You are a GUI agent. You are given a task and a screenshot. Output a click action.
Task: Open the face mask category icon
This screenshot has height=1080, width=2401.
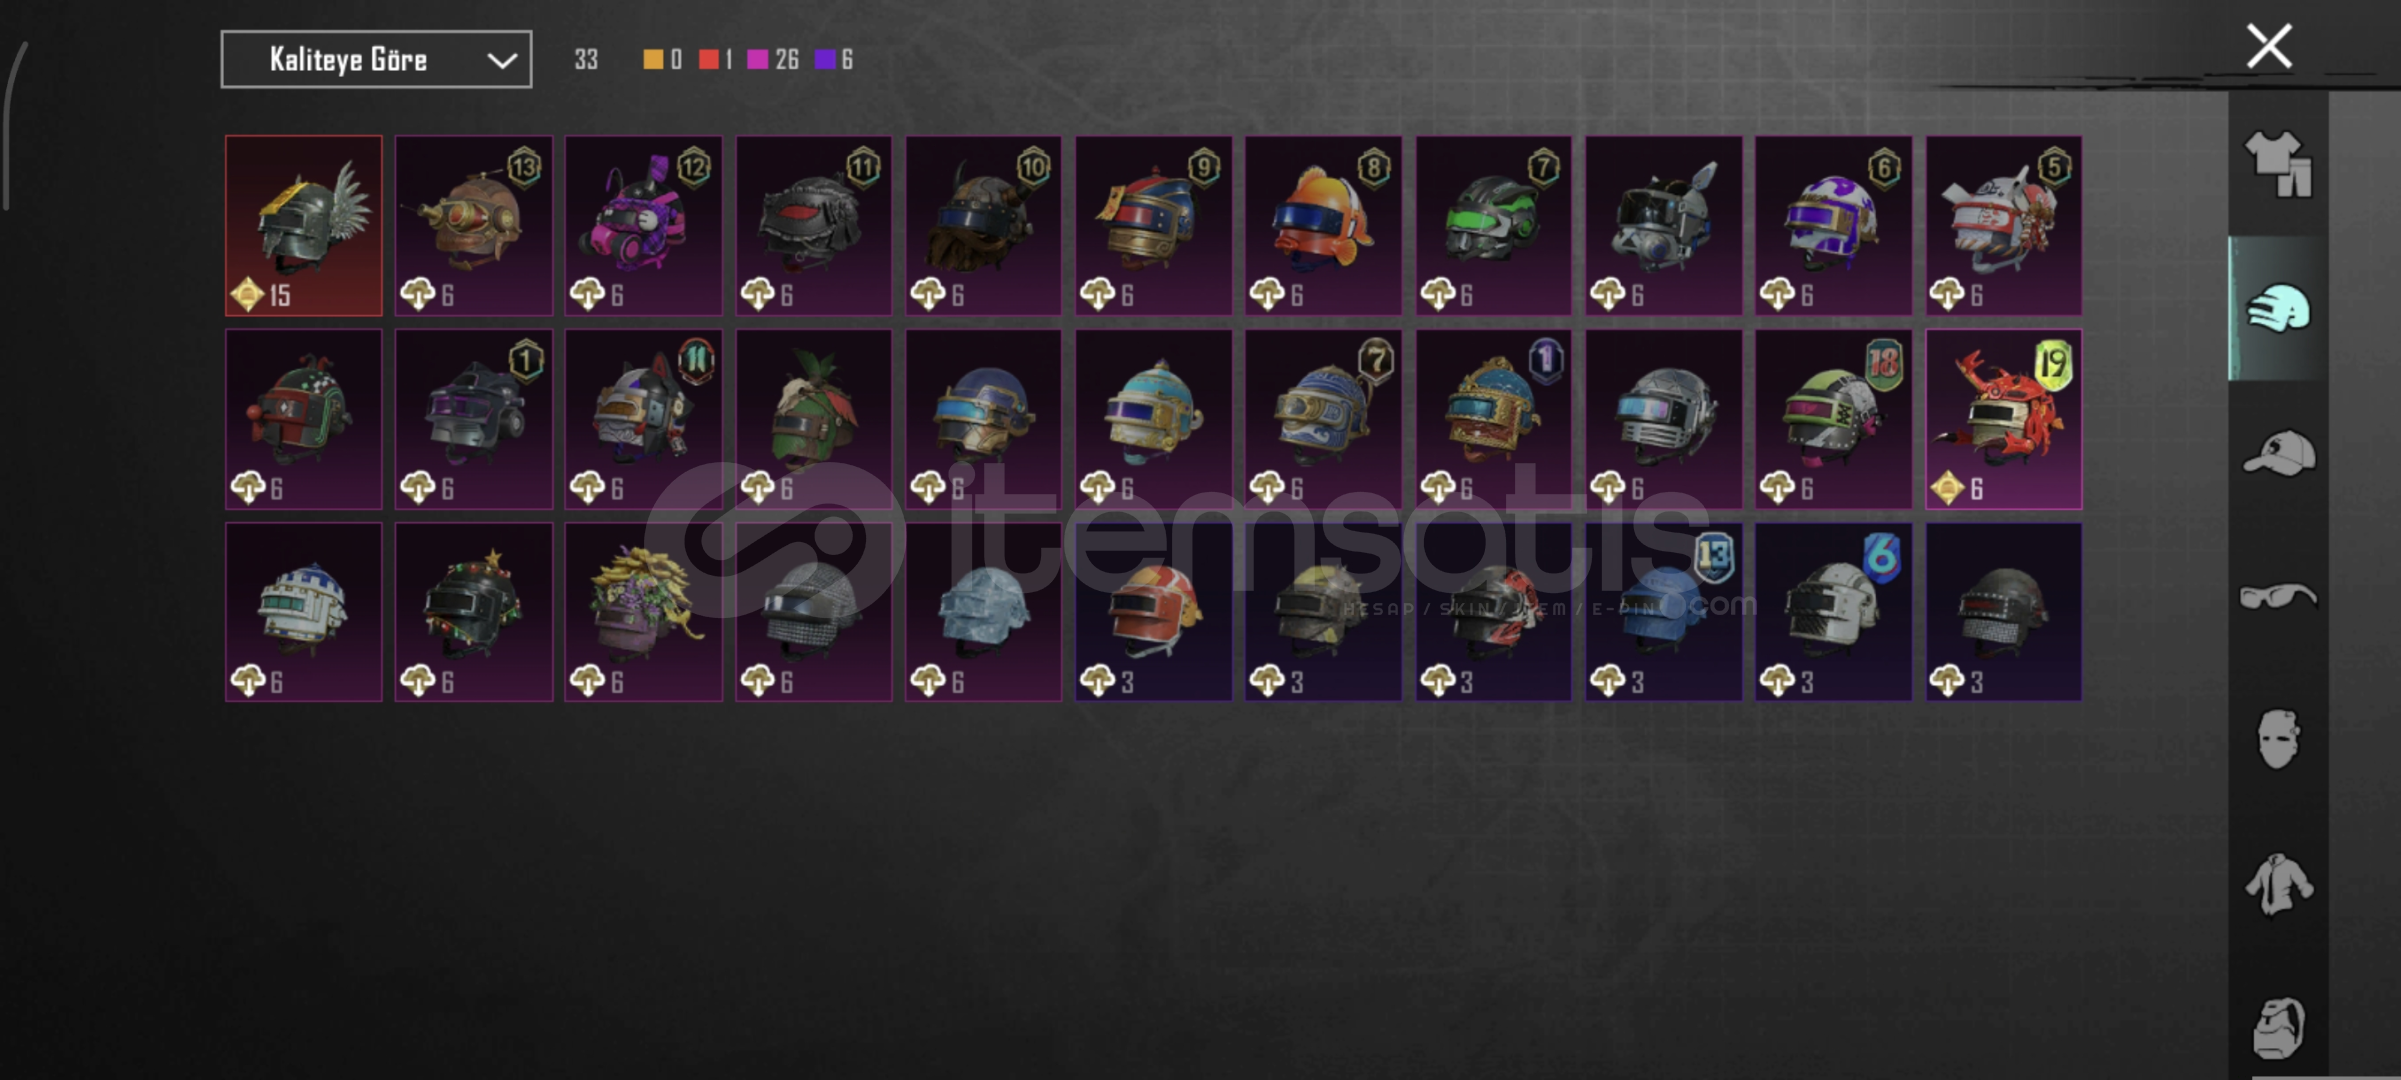2278,740
